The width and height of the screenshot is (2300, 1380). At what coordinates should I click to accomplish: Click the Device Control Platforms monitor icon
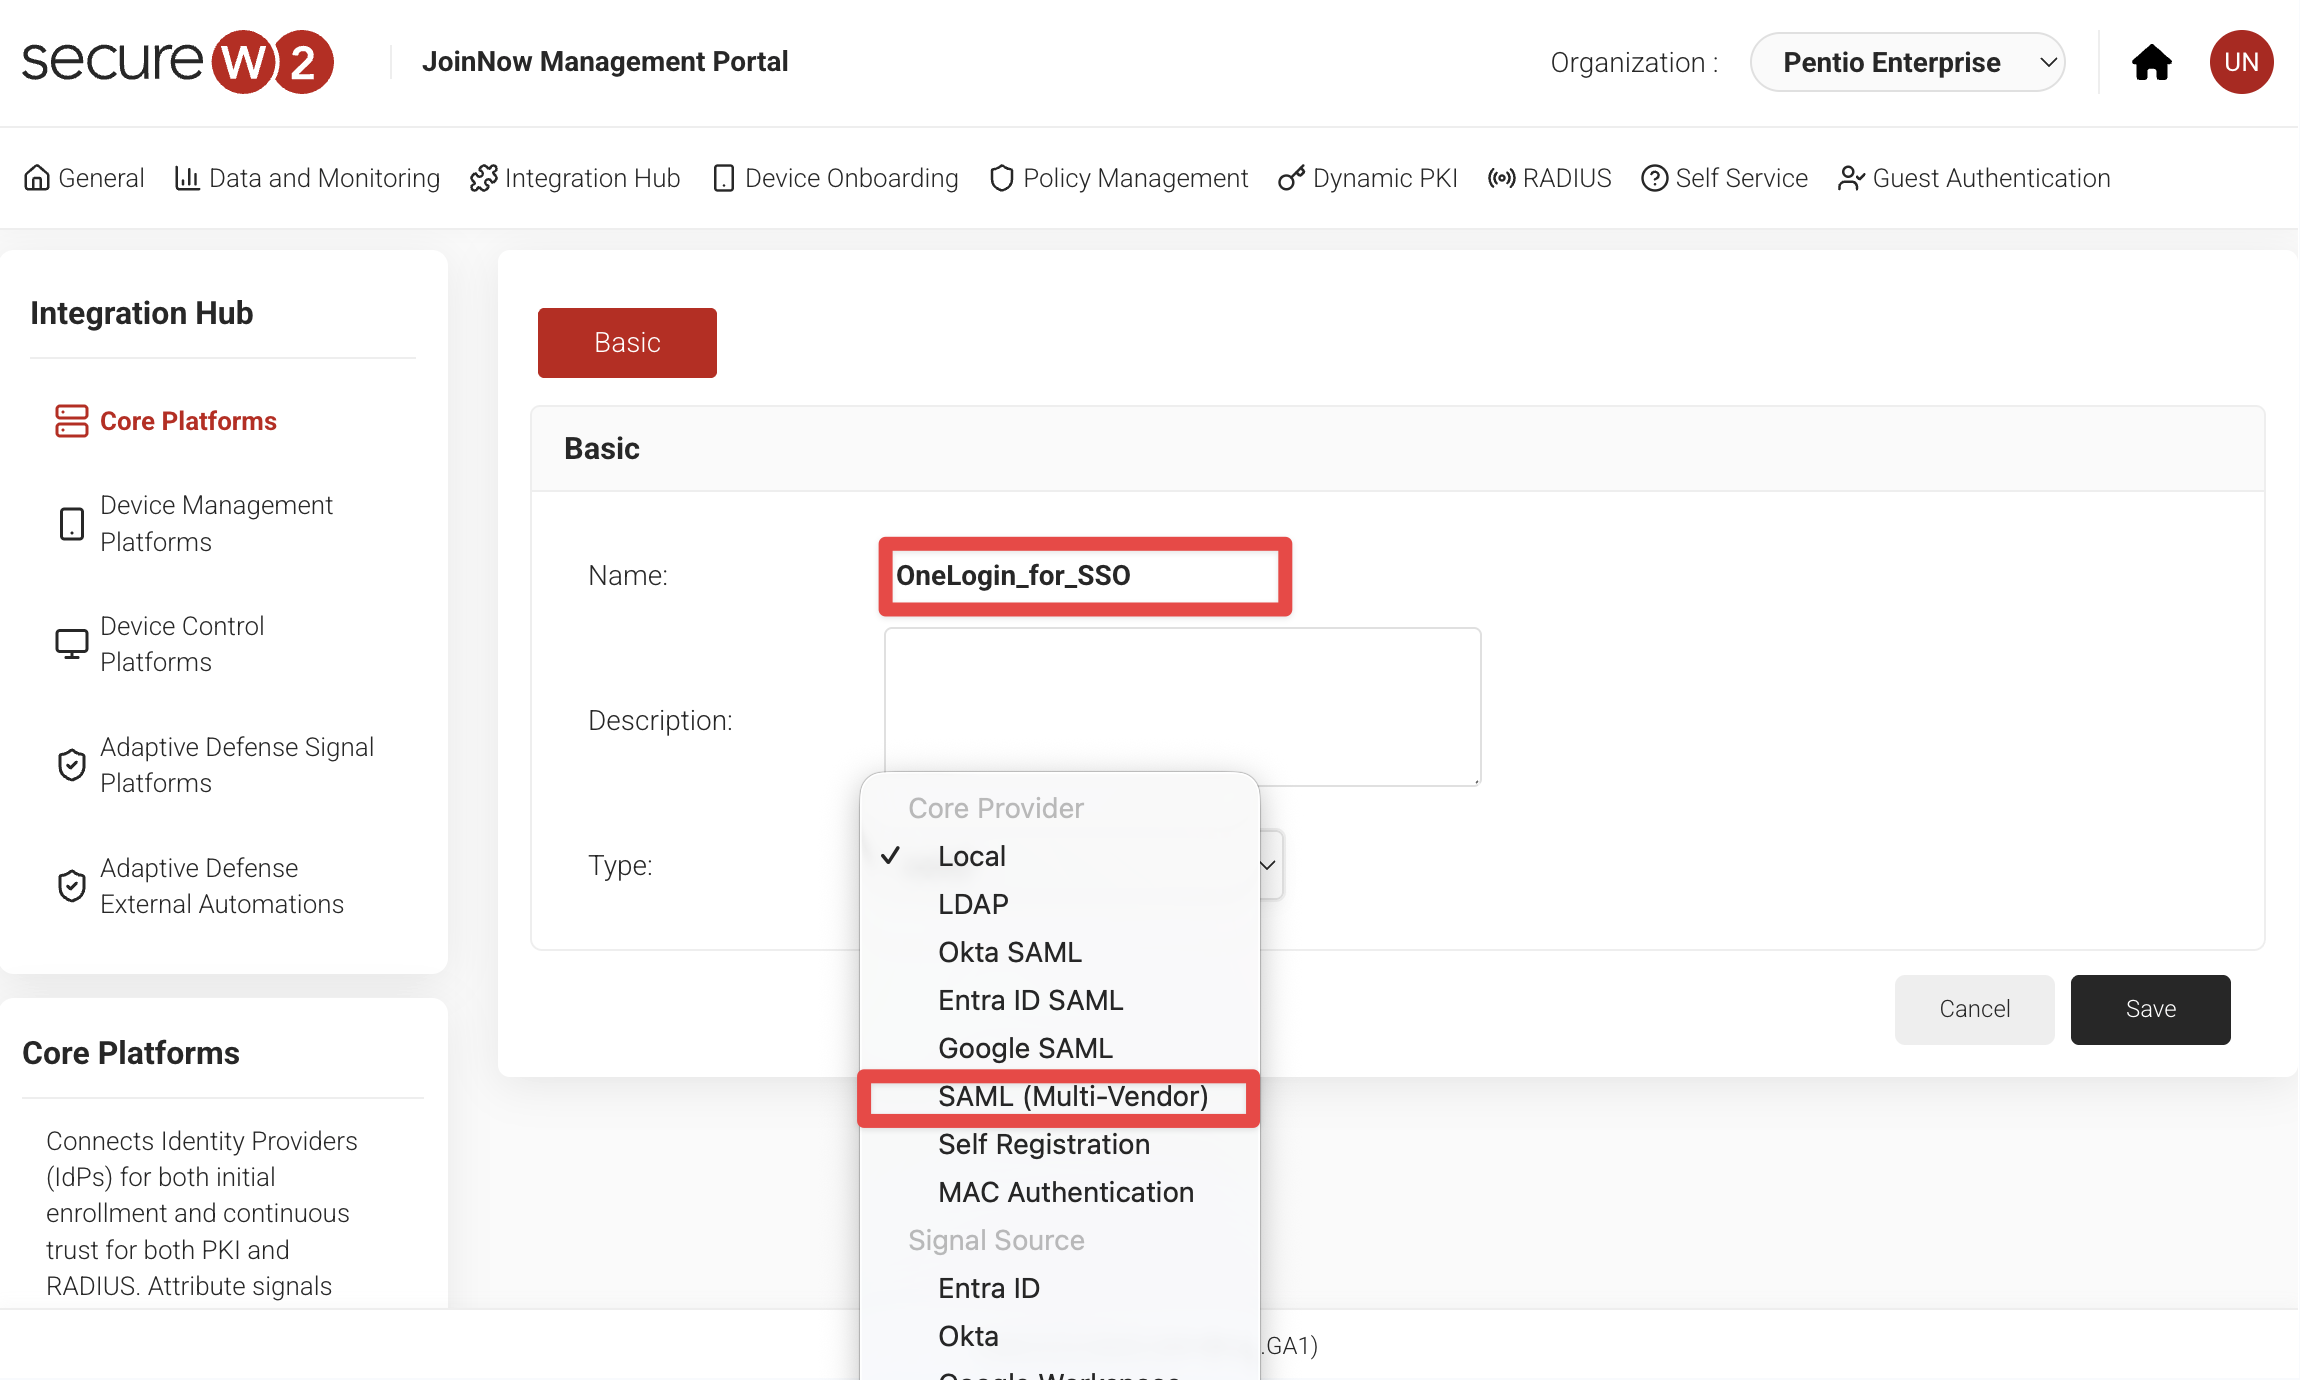pyautogui.click(x=72, y=644)
